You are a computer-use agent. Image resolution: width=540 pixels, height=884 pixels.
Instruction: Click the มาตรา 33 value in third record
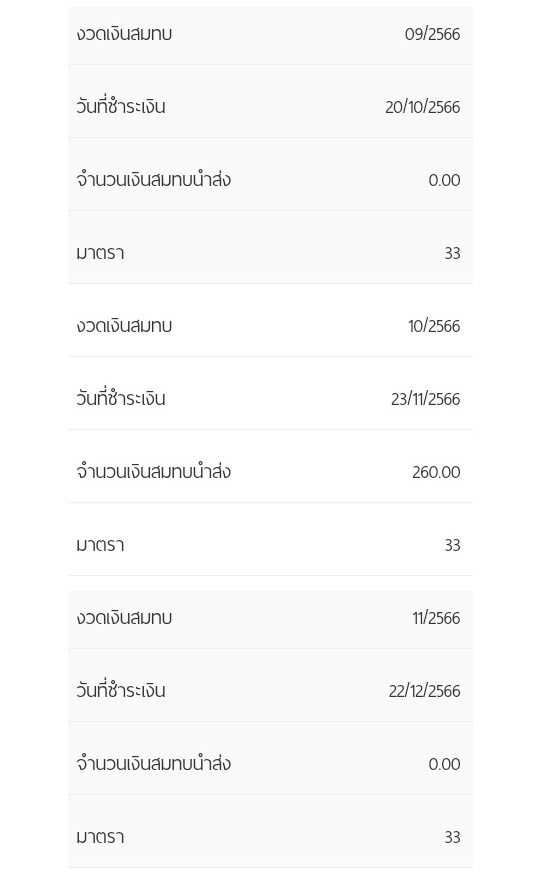click(452, 837)
